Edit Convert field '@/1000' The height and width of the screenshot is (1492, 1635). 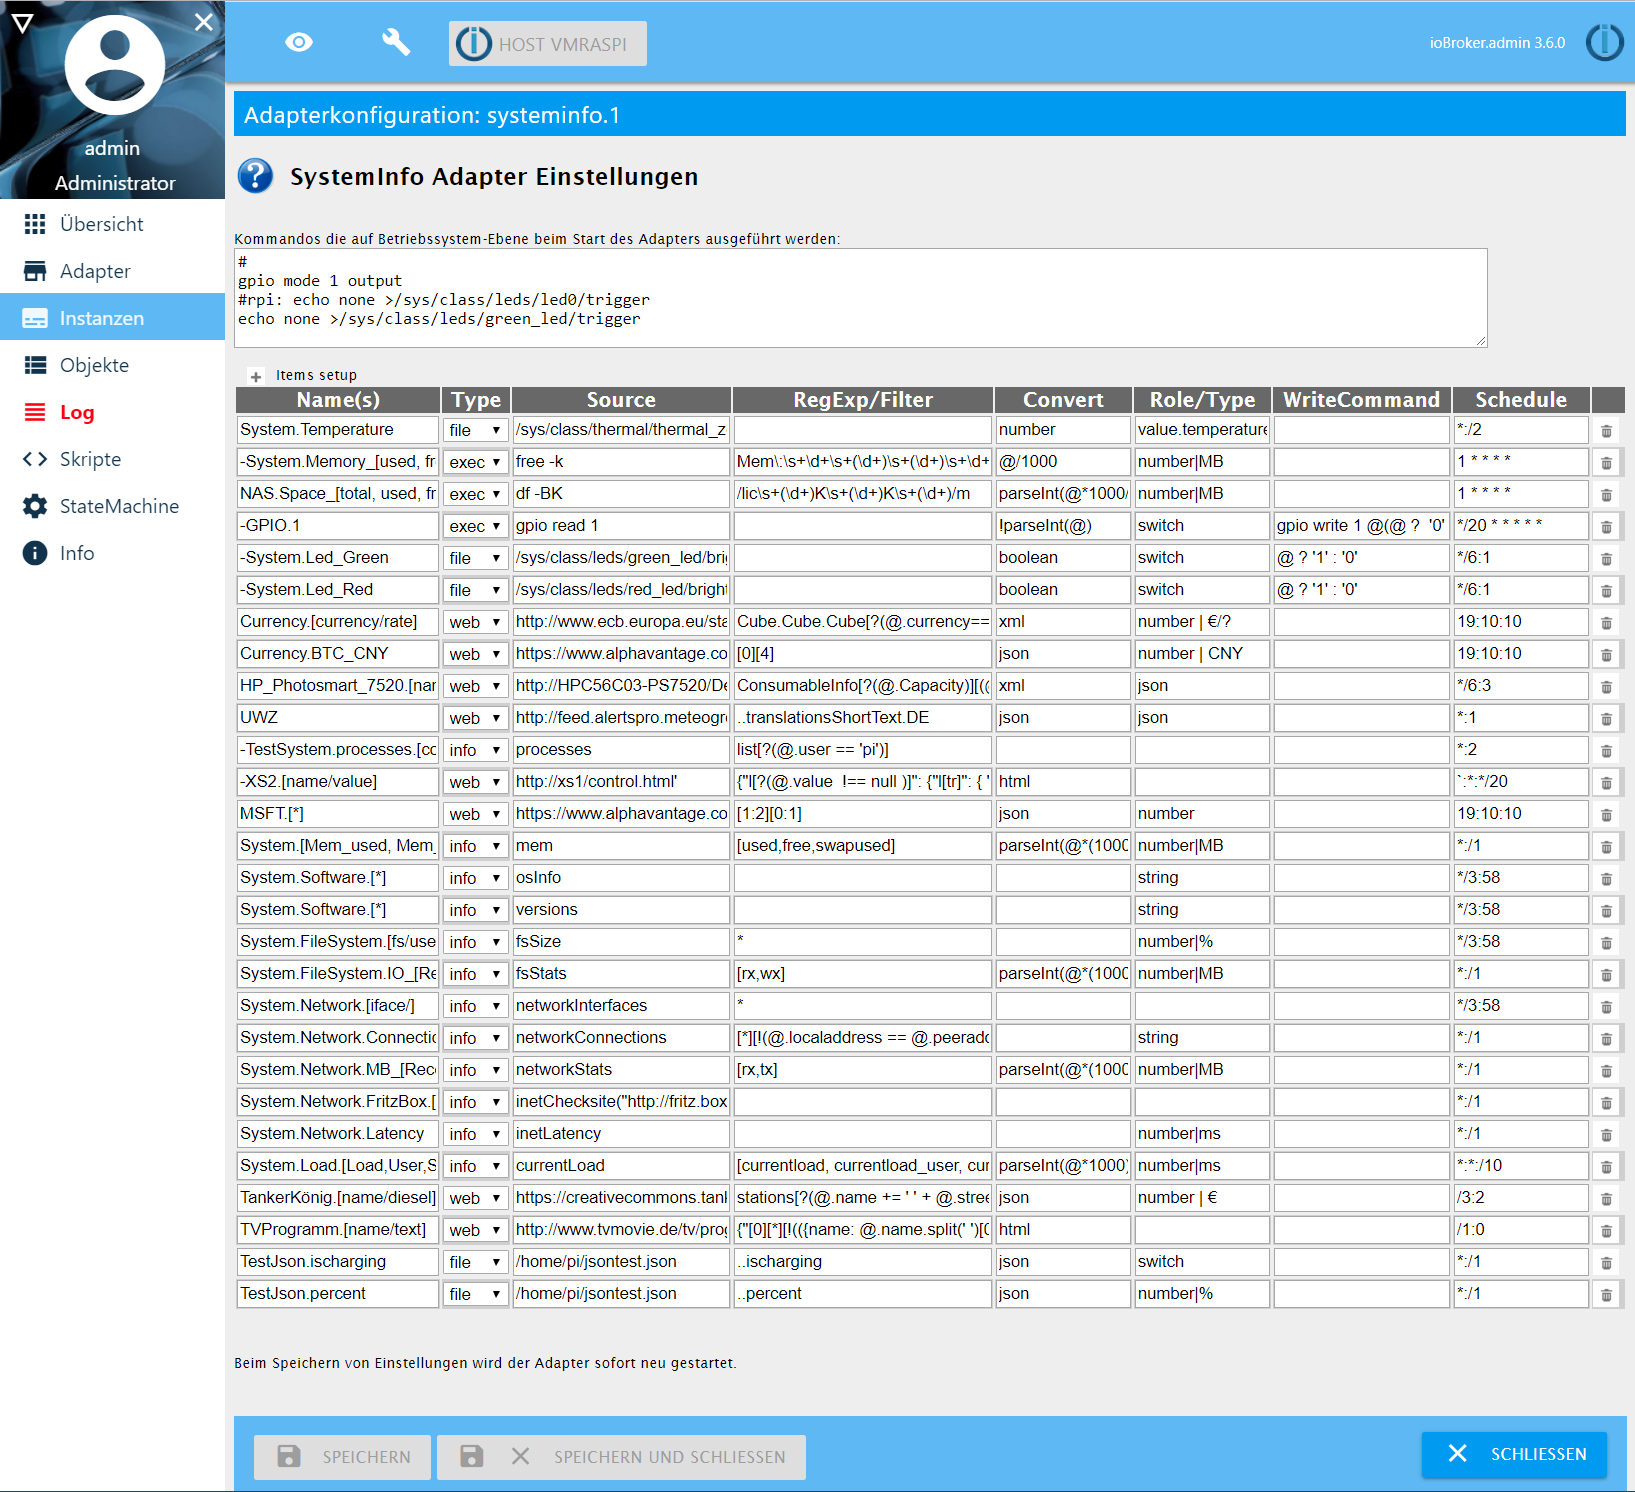click(1063, 462)
